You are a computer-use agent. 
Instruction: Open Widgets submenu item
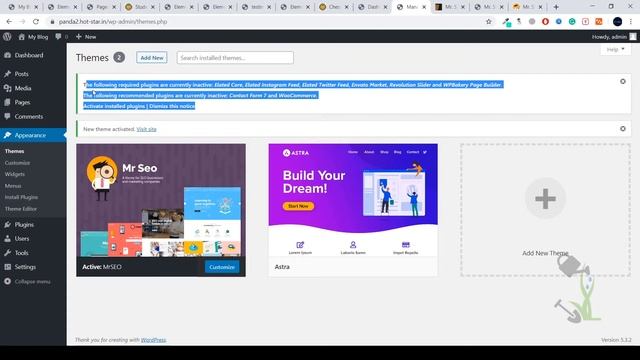[x=15, y=174]
